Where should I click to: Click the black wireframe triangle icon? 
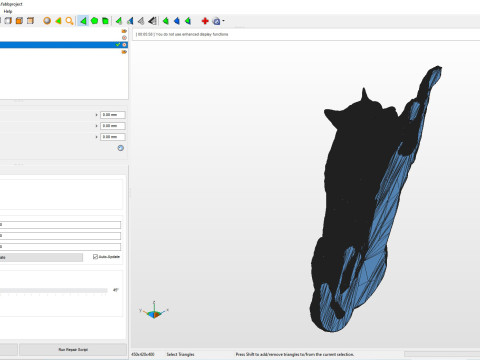click(152, 21)
